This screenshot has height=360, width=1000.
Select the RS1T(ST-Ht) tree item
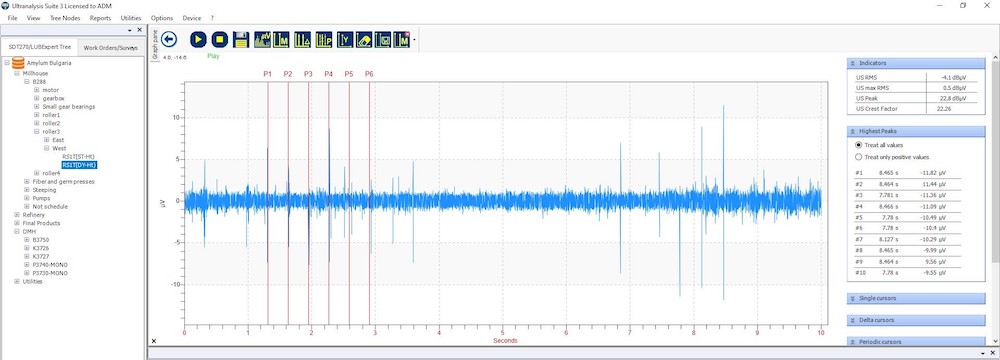pos(78,156)
